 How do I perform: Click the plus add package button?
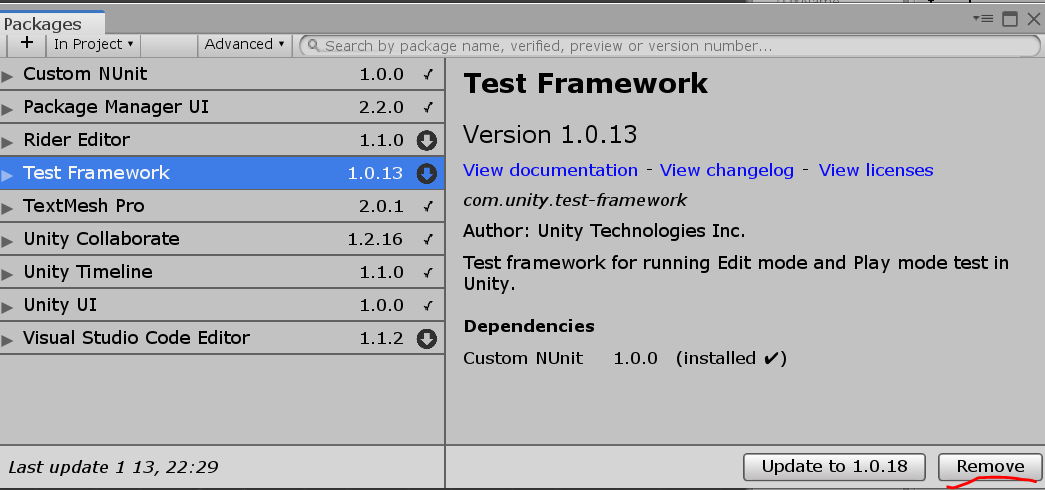point(26,44)
